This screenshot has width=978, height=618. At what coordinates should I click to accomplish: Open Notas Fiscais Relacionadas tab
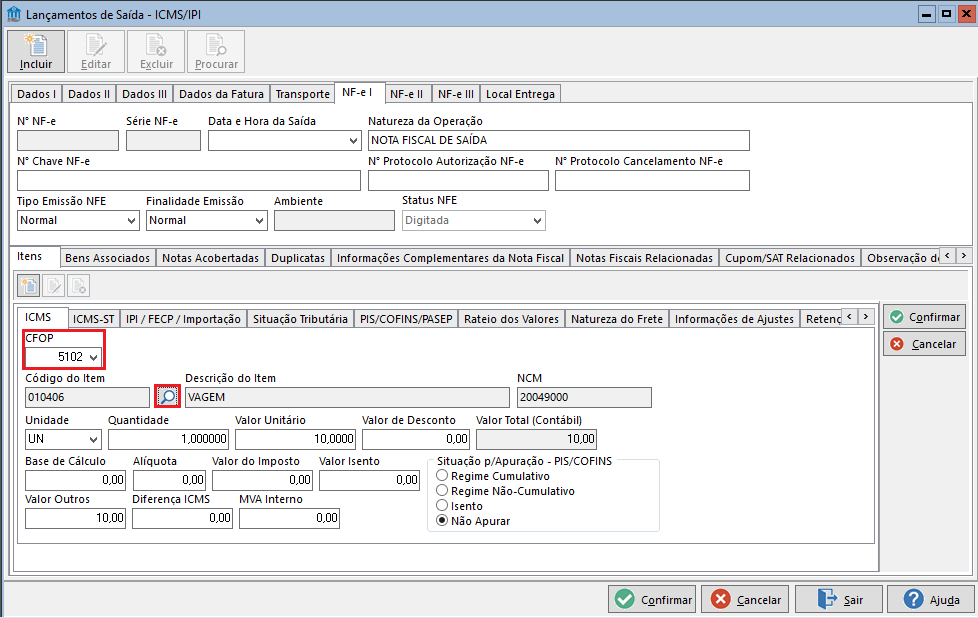(644, 258)
